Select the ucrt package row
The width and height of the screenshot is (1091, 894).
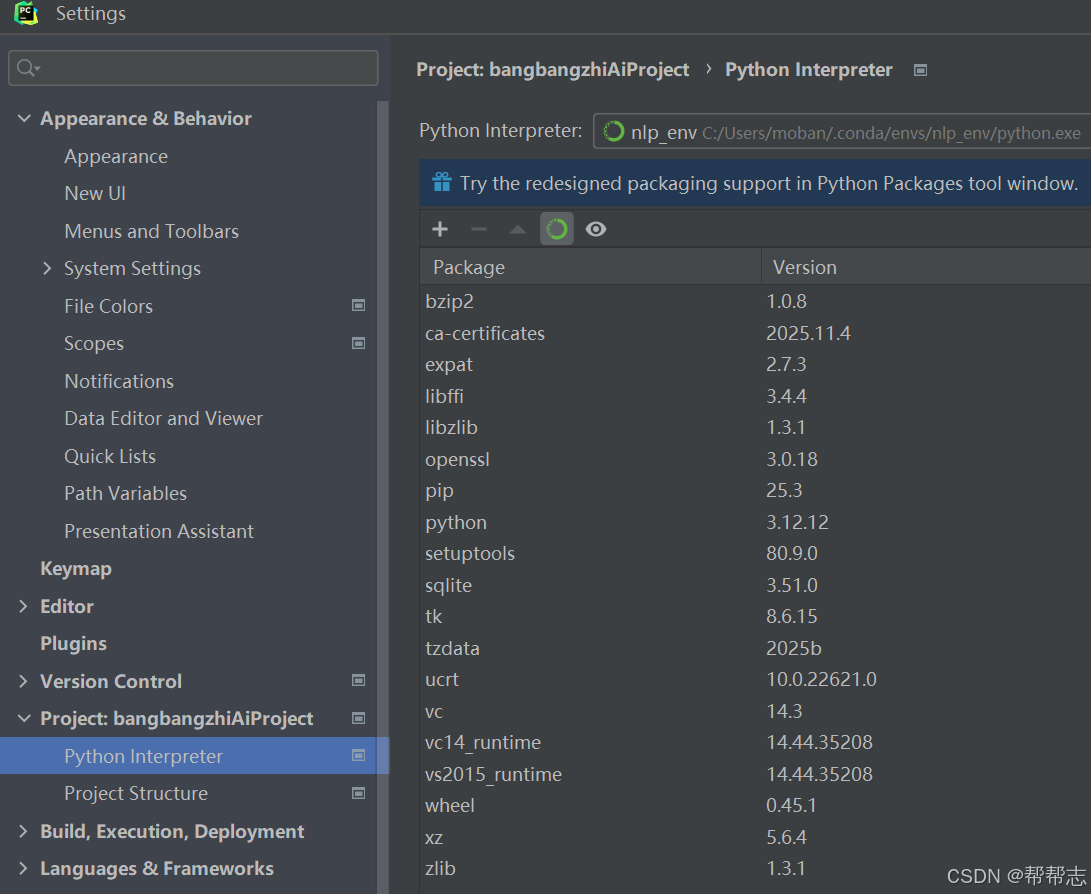[755, 679]
